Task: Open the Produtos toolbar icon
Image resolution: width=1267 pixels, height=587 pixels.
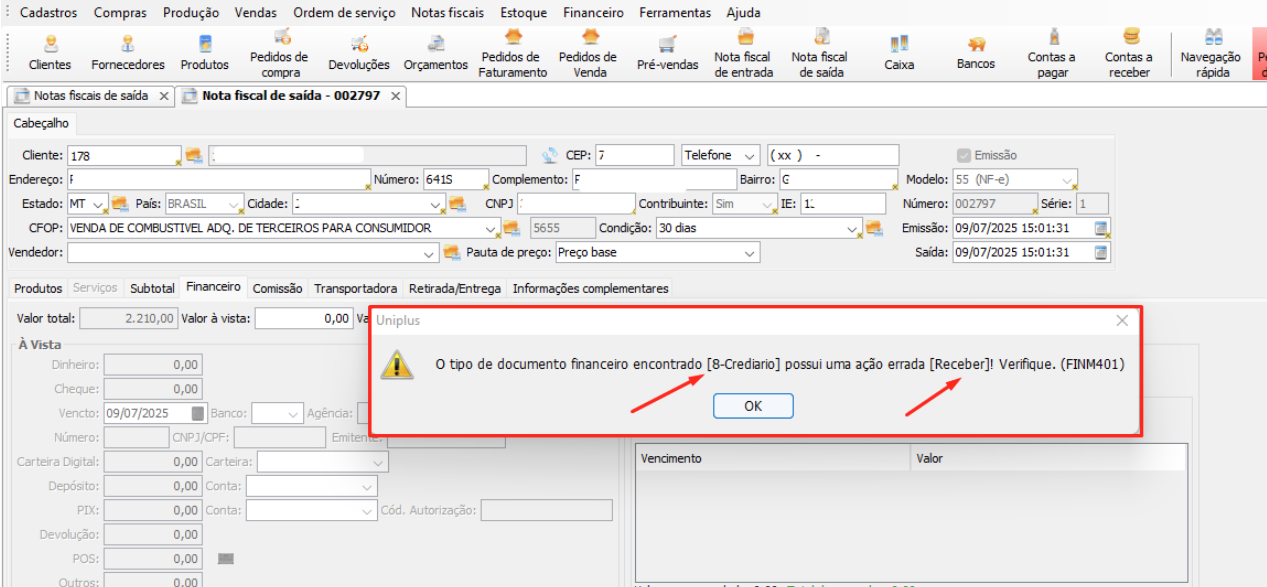Action: (205, 53)
